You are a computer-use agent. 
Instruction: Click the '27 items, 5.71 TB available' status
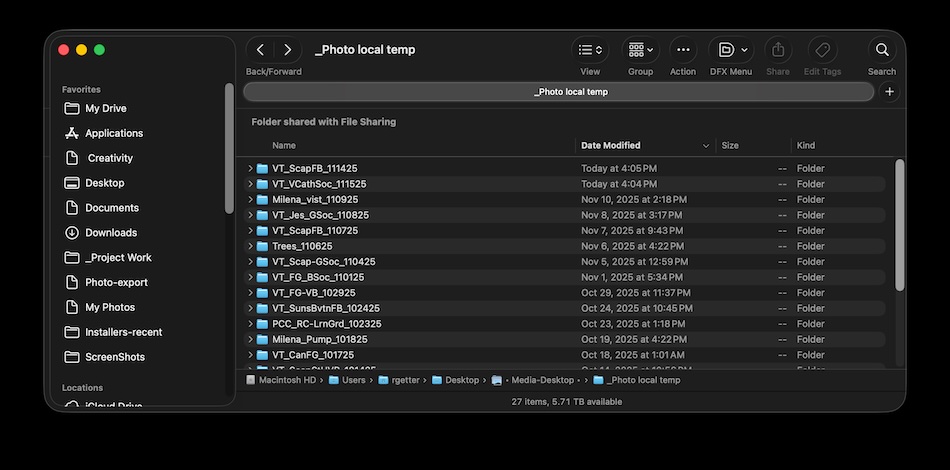click(566, 402)
